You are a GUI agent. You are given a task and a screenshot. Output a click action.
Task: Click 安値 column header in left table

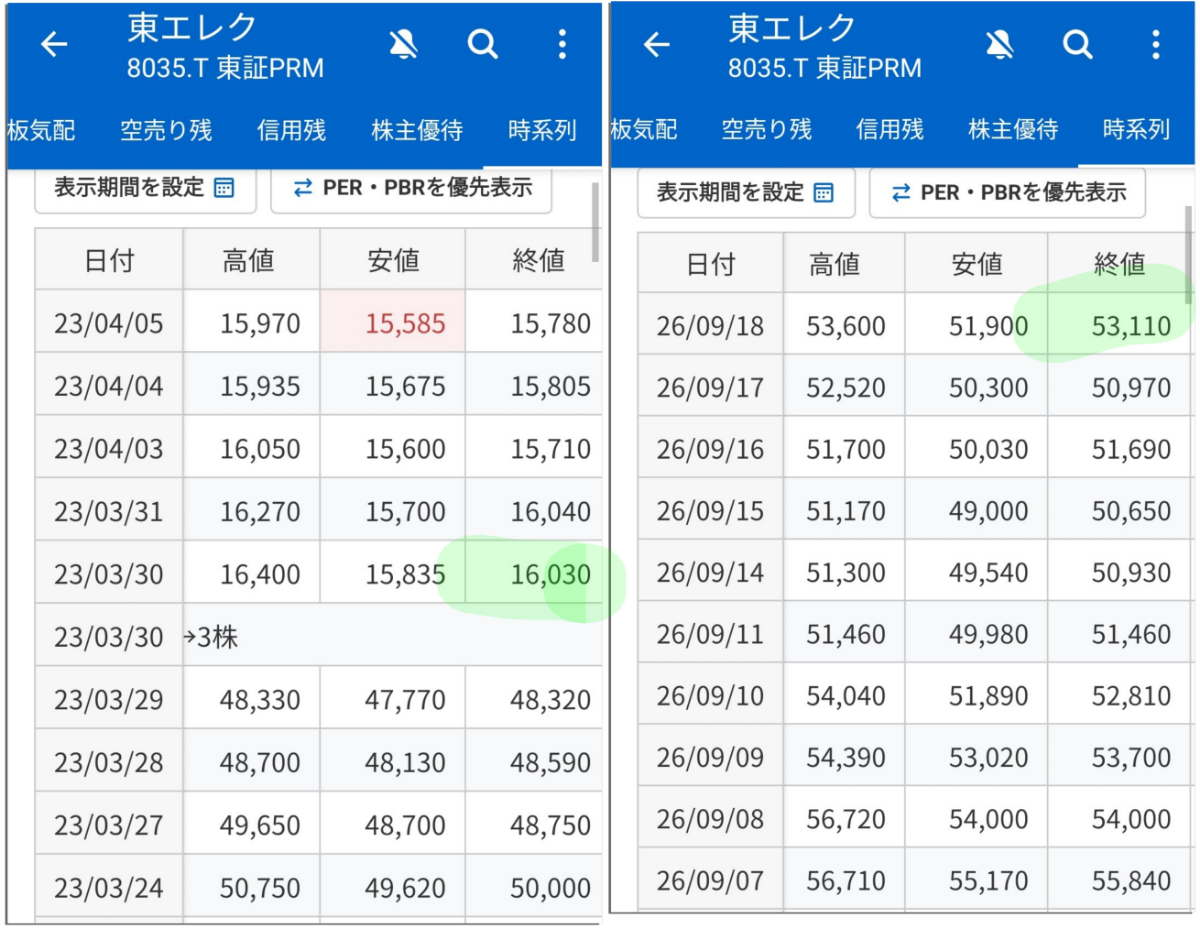point(393,260)
